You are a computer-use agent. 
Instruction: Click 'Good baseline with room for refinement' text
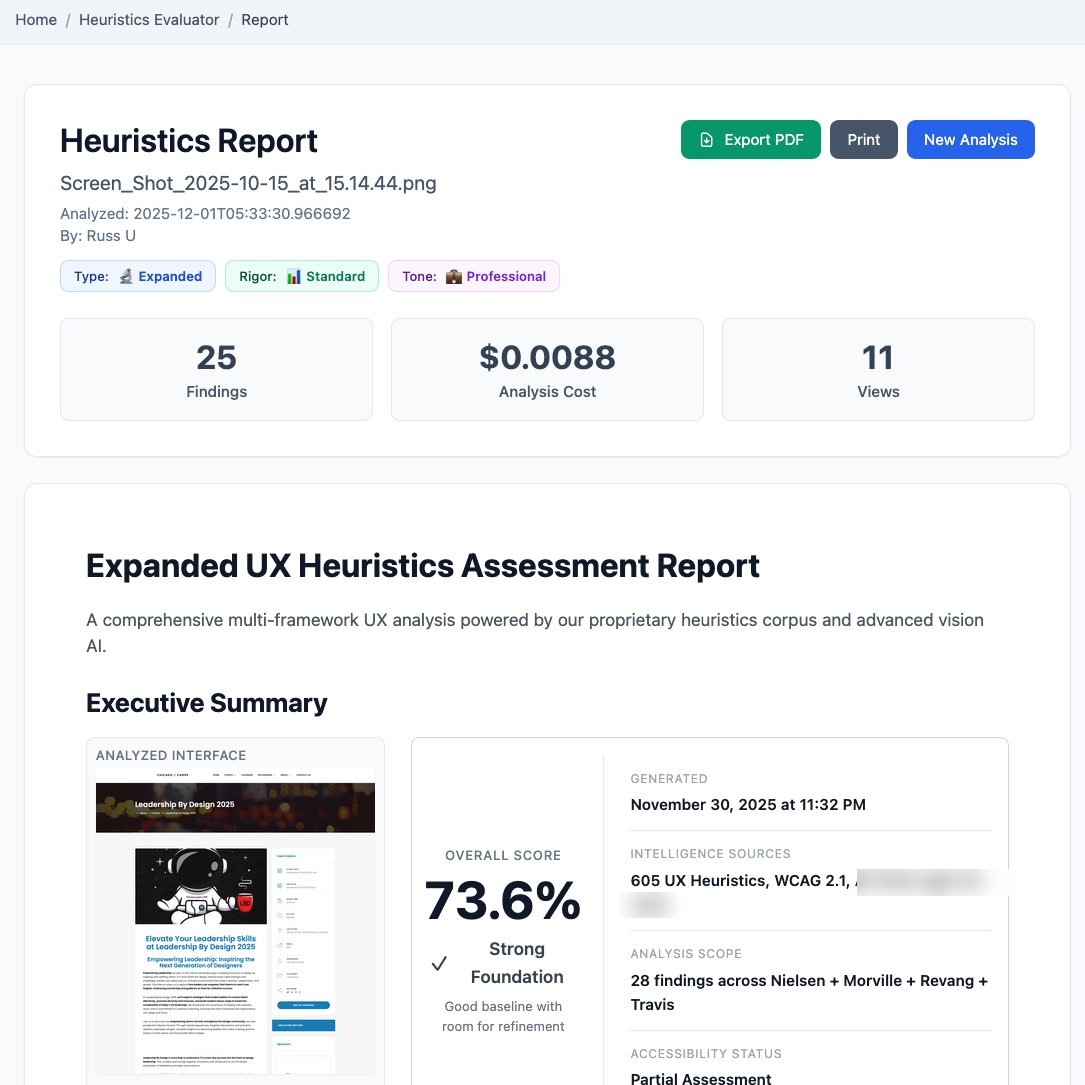(x=503, y=1016)
